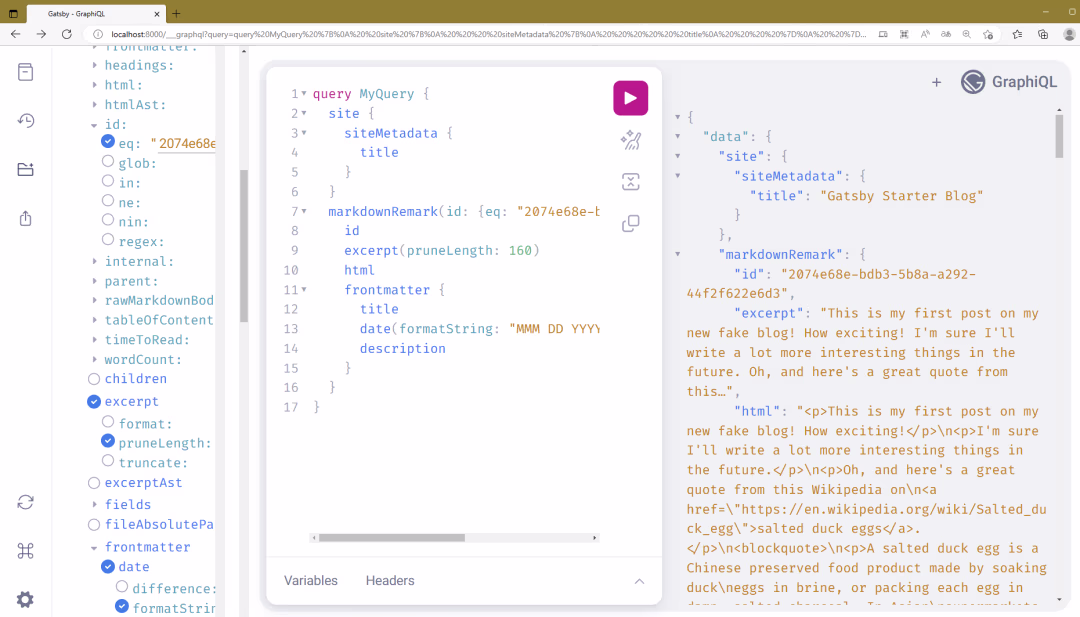Add page to favorites star icon
1080x617 pixels.
(988, 34)
